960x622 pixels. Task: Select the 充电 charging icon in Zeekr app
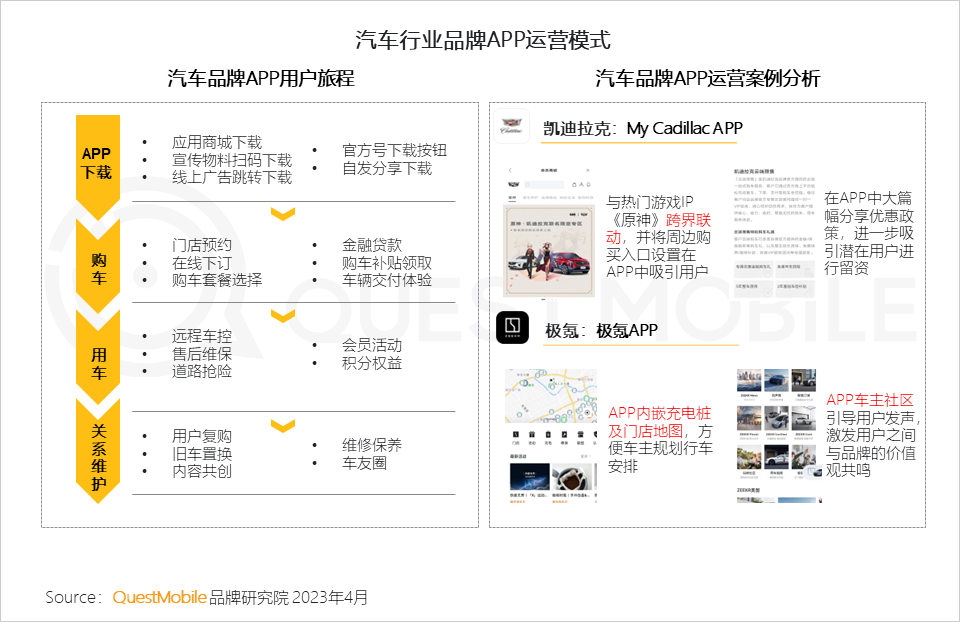coord(548,435)
